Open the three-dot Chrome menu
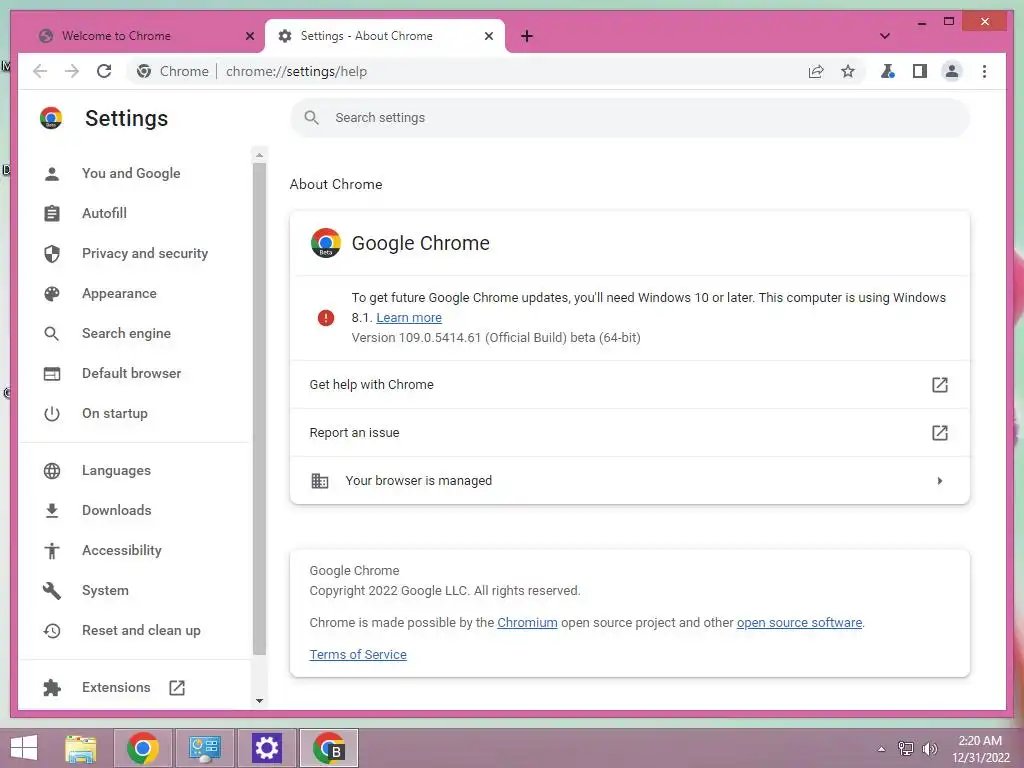1024x768 pixels. 984,71
